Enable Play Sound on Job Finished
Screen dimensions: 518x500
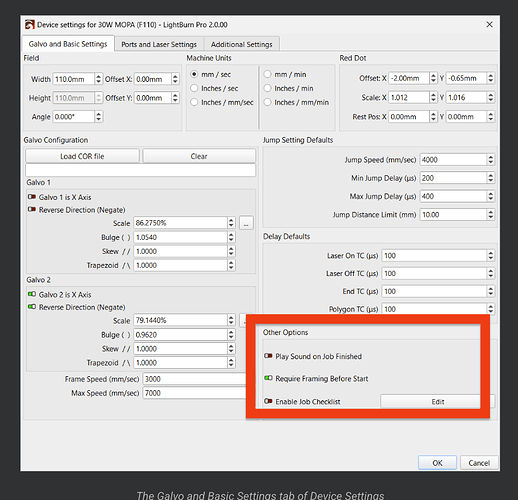268,356
